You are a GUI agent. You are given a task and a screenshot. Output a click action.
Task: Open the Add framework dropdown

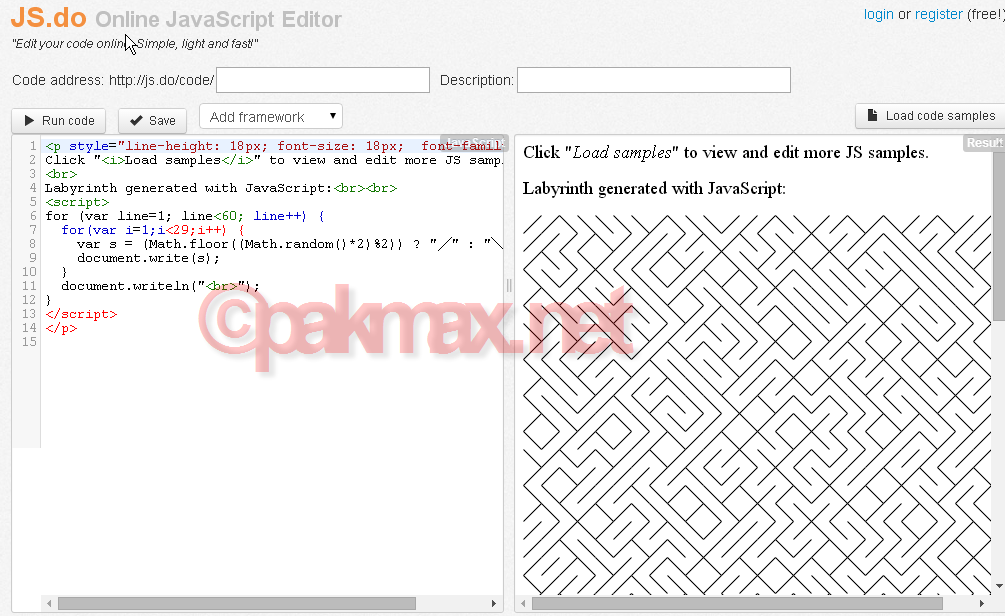[270, 117]
